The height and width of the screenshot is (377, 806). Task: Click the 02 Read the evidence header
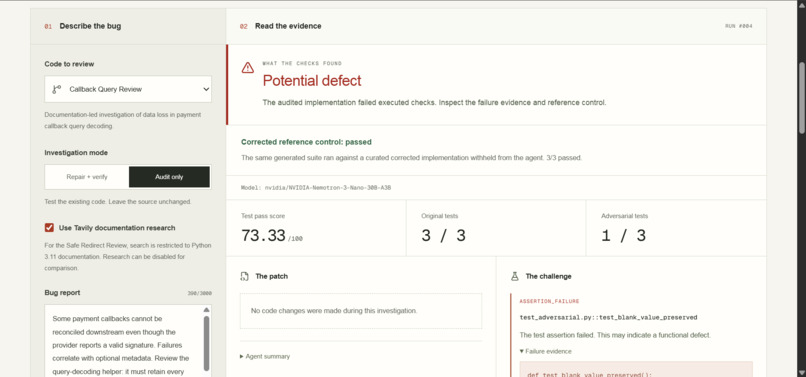tap(281, 26)
